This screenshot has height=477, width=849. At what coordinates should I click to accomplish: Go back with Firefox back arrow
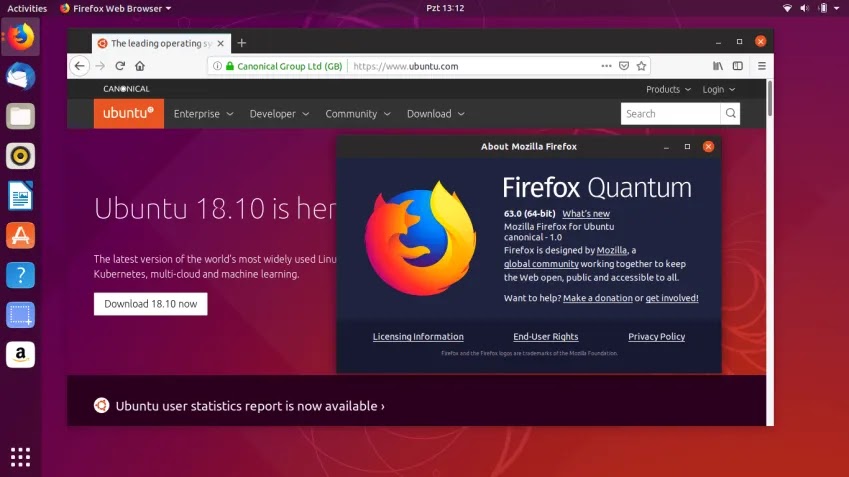80,66
